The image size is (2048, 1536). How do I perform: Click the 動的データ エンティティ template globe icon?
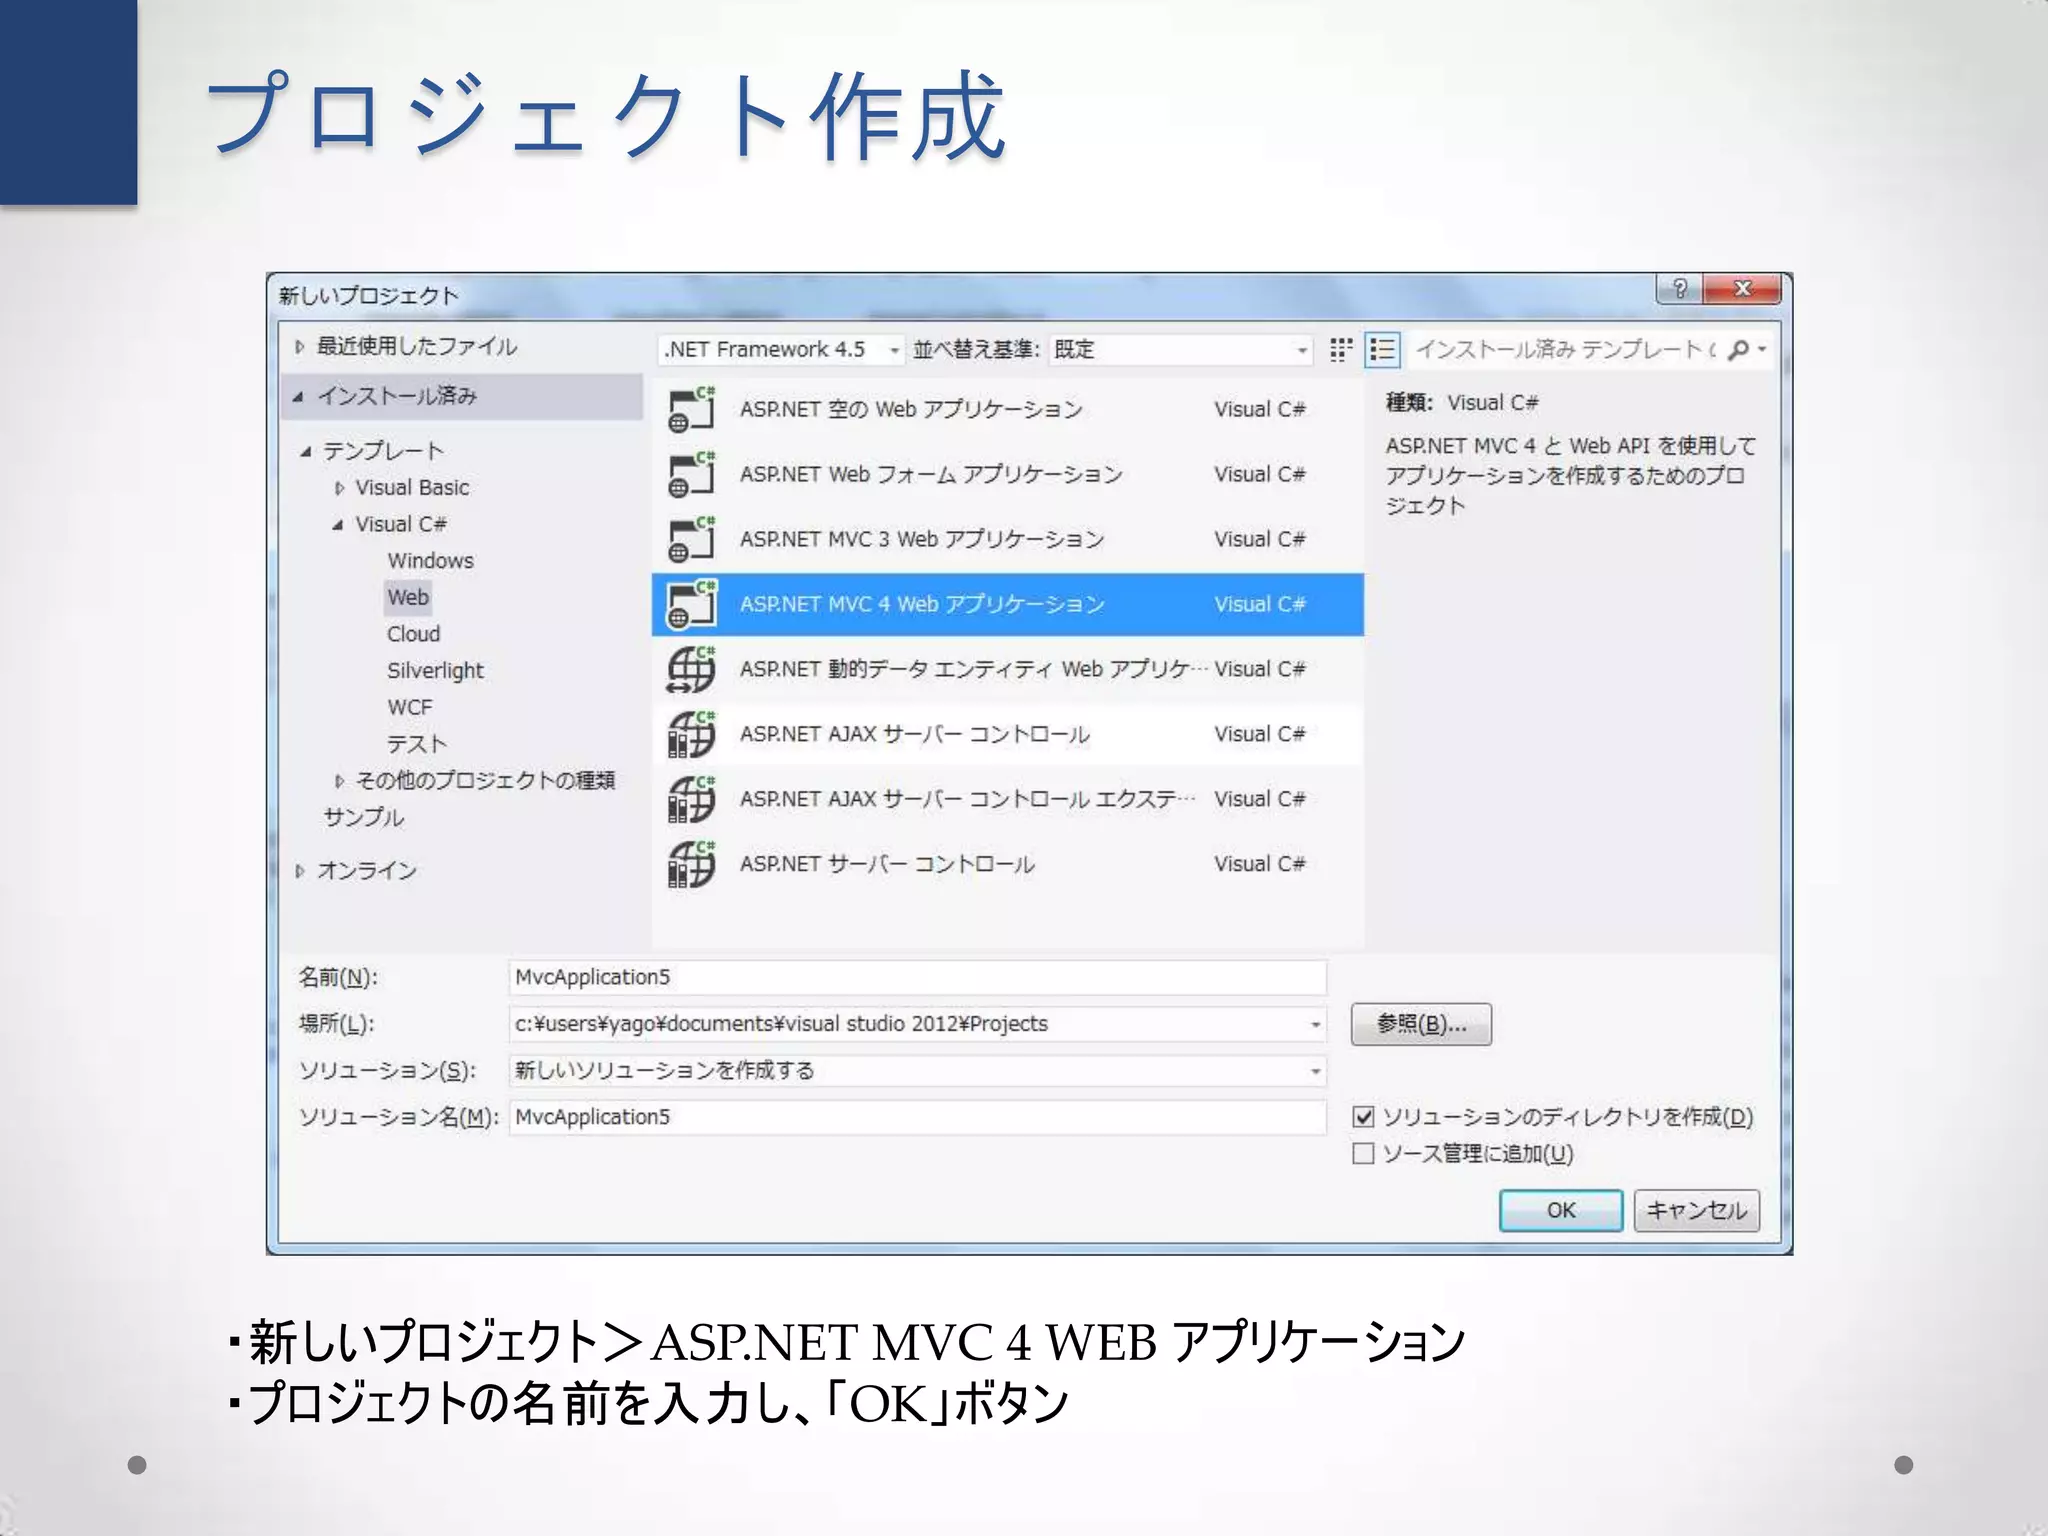tap(691, 669)
